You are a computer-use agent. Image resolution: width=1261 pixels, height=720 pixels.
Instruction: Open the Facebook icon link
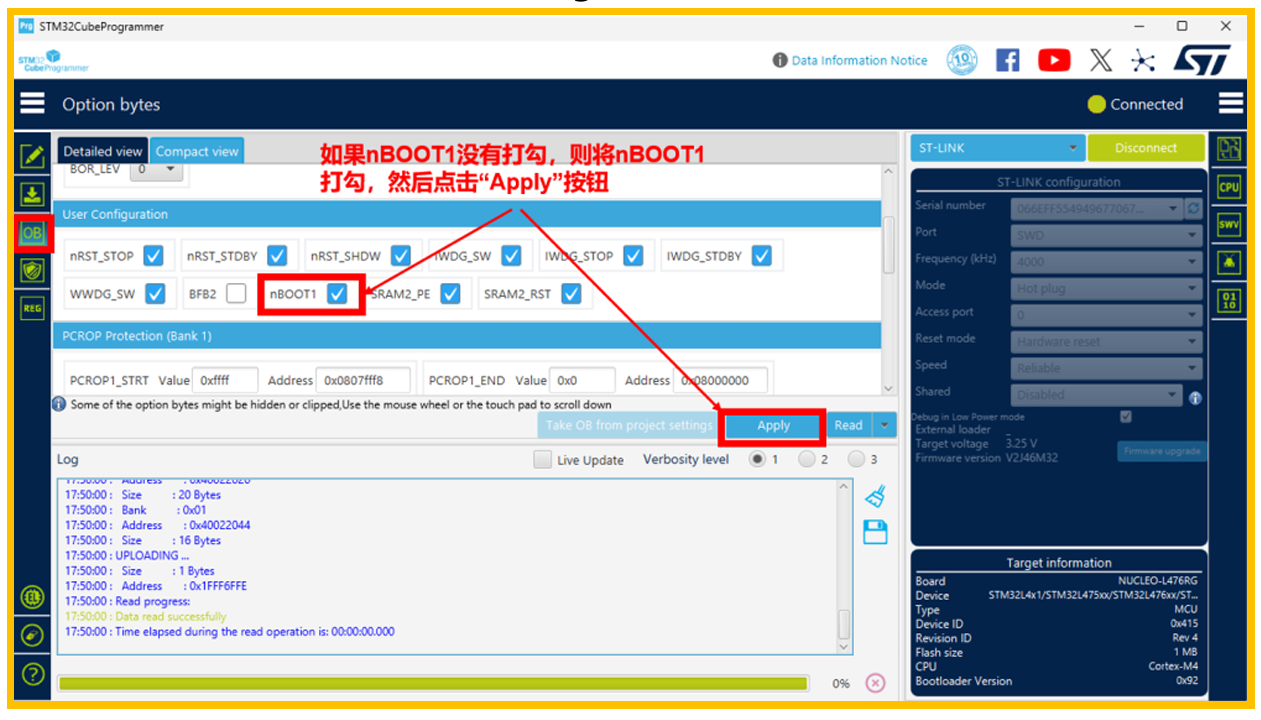[1008, 60]
